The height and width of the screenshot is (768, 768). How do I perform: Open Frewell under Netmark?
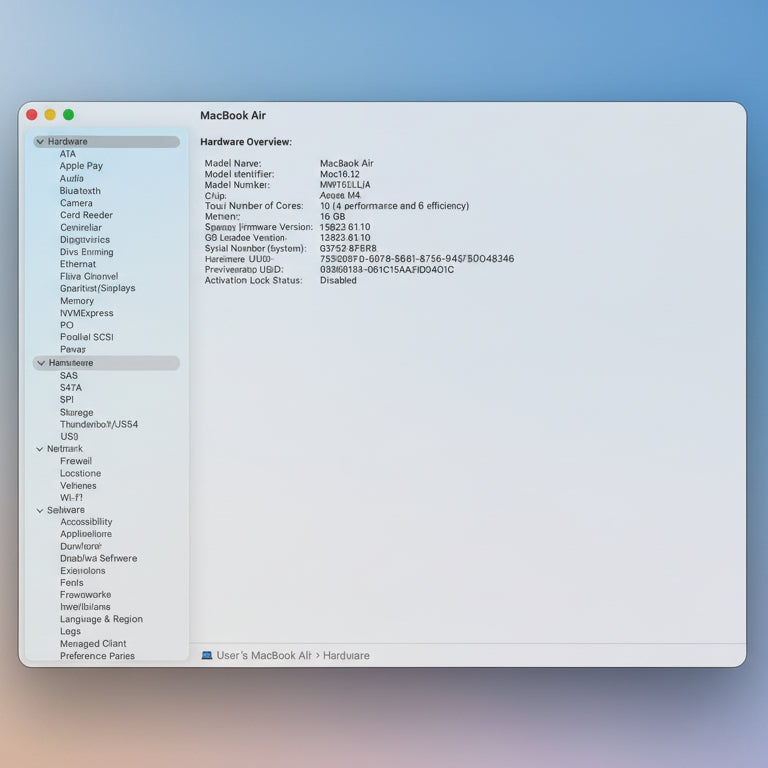click(x=76, y=461)
